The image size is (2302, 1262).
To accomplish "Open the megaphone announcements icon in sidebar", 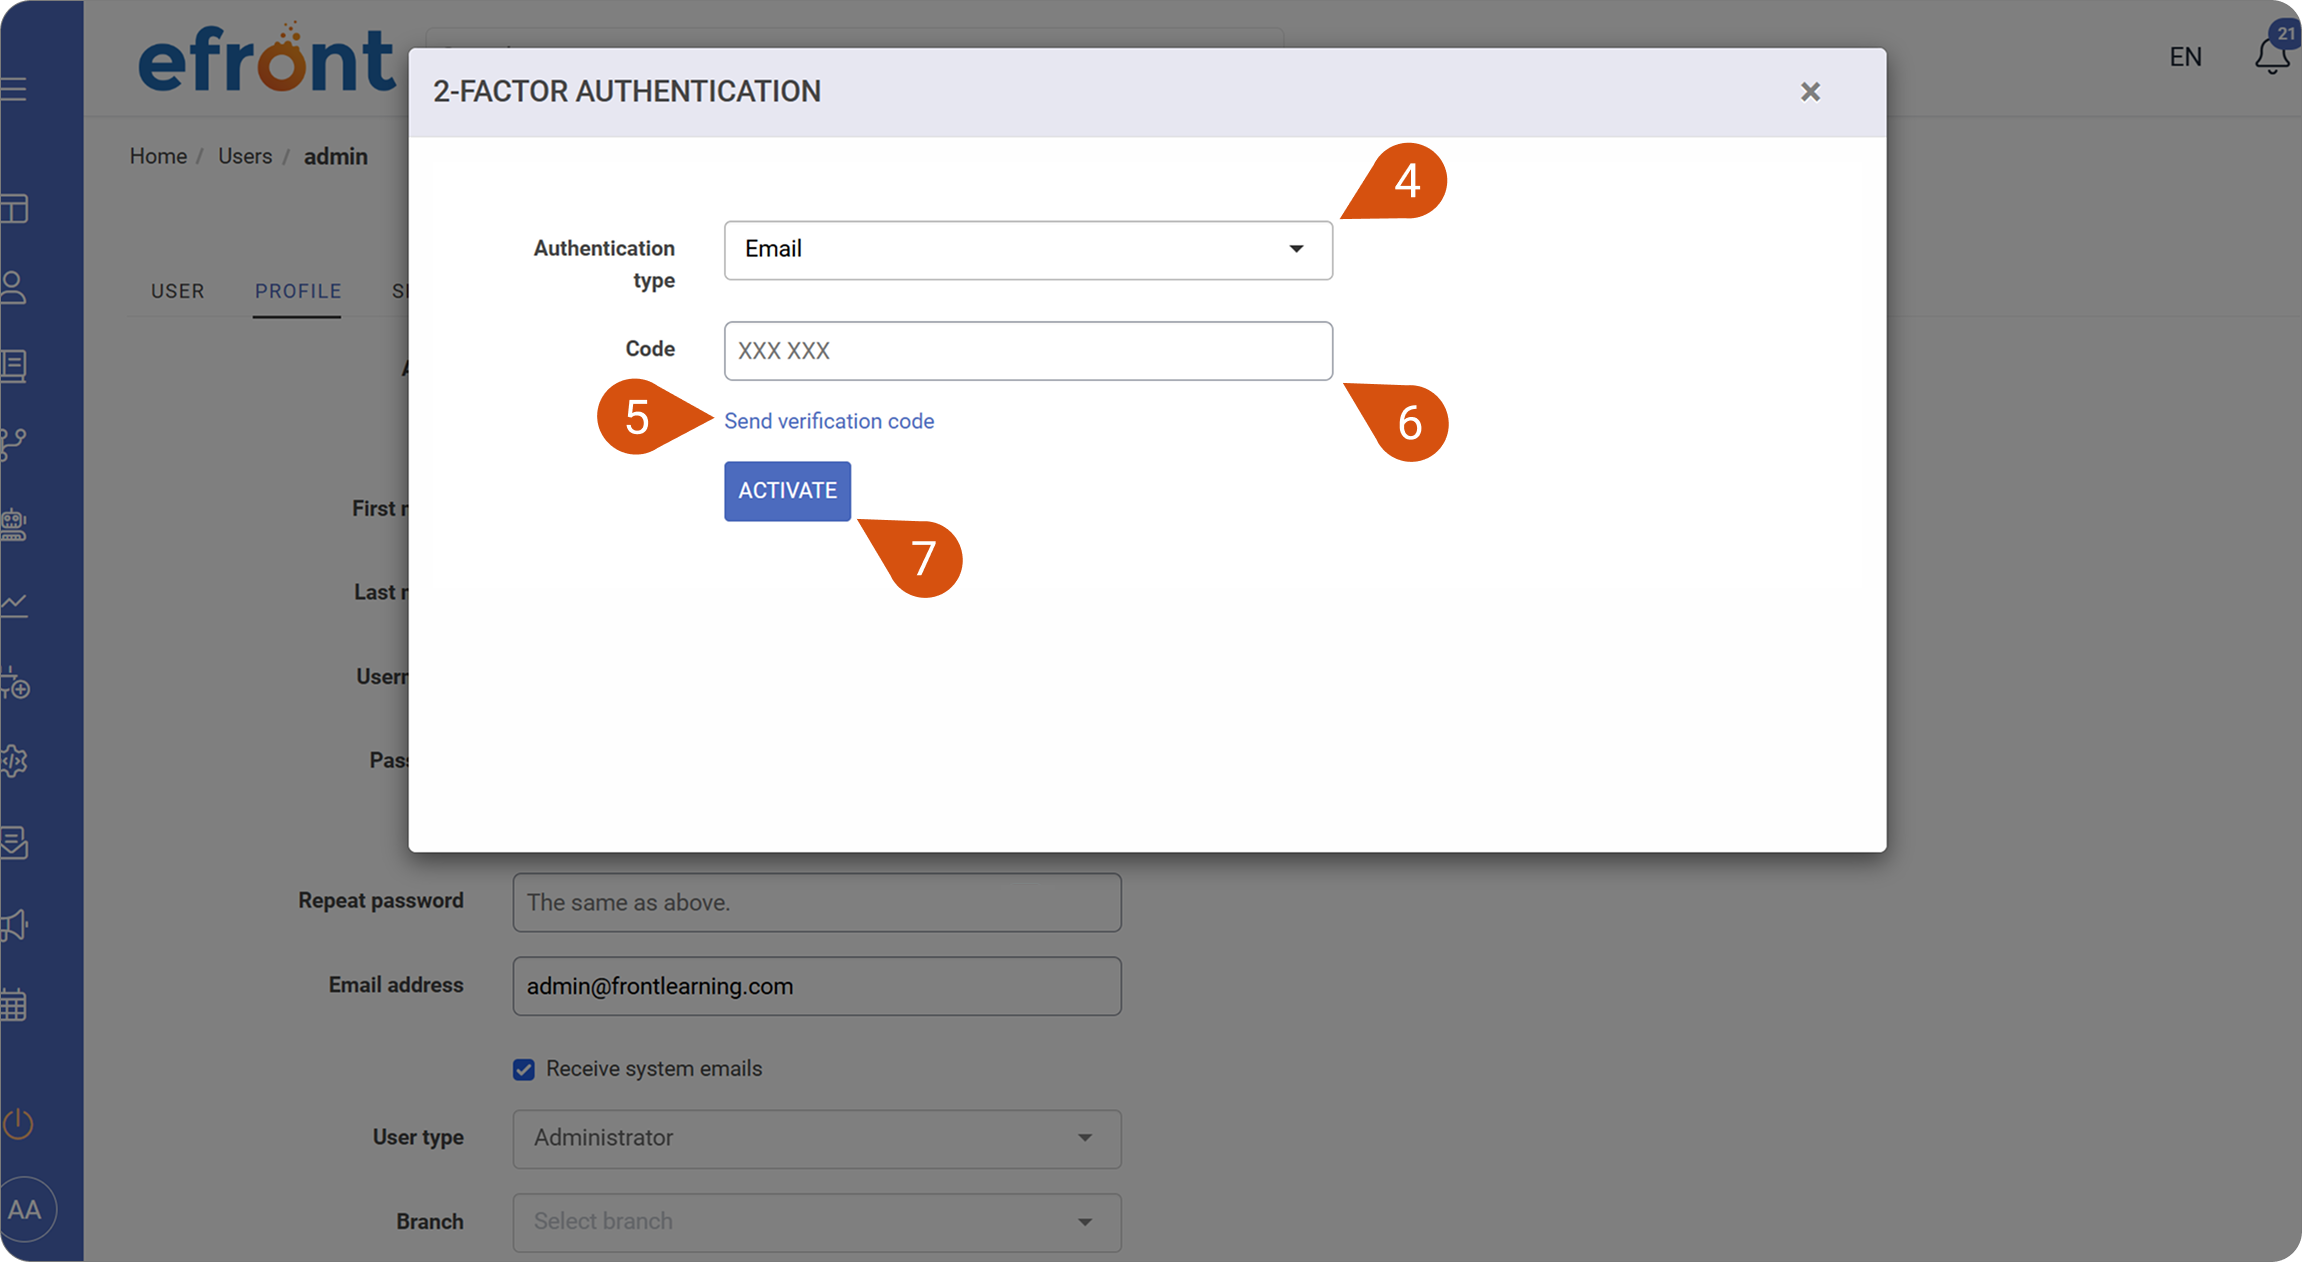I will click(14, 925).
